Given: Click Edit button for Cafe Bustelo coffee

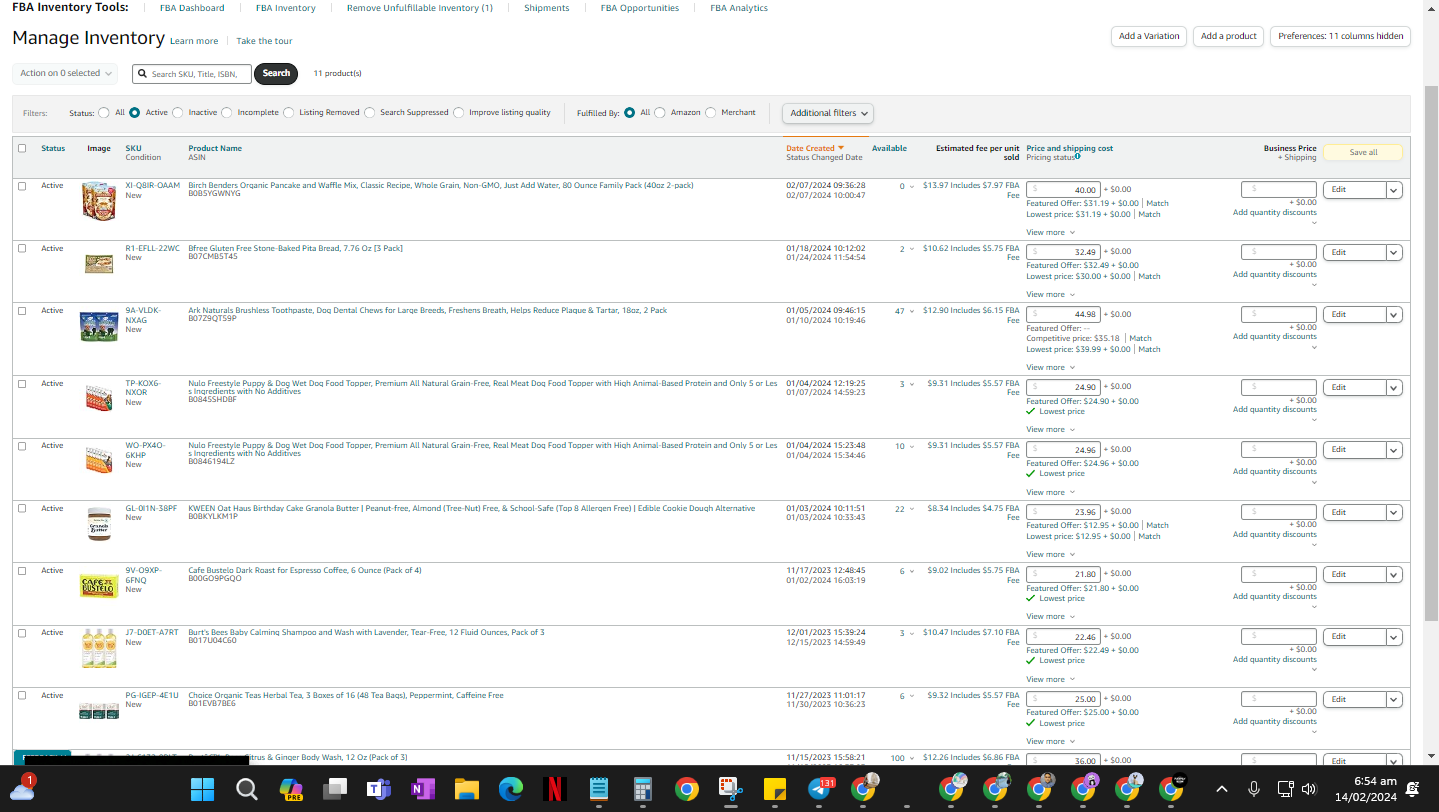Looking at the screenshot, I should coord(1354,575).
